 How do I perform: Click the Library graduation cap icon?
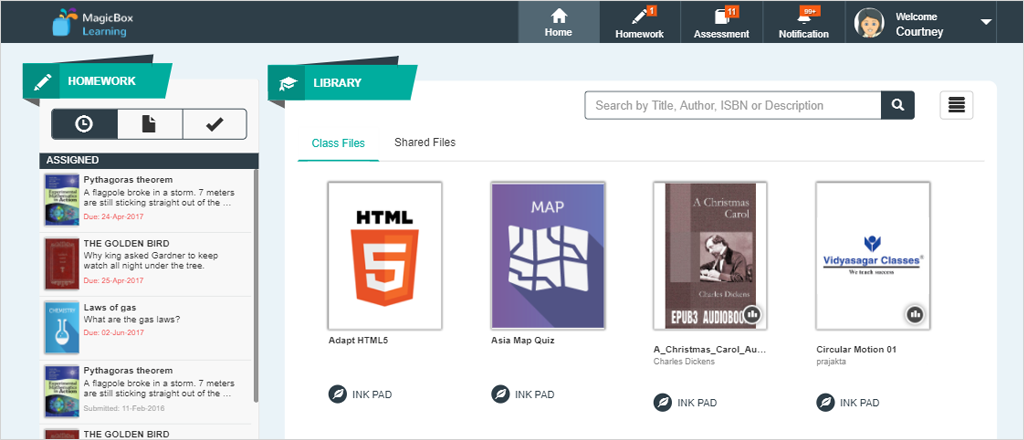point(288,84)
